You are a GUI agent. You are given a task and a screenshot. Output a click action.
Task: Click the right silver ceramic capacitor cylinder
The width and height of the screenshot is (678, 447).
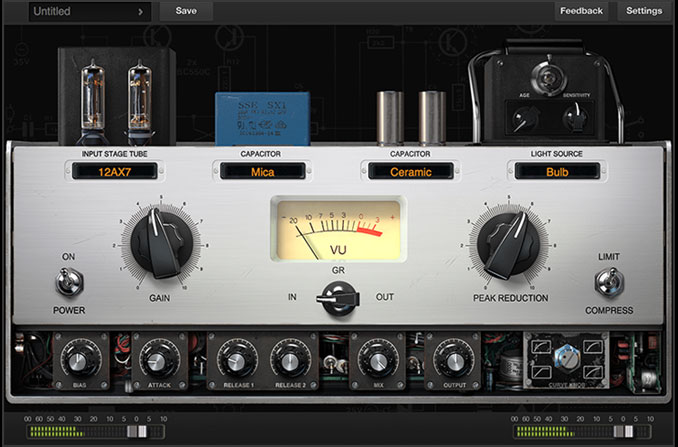[432, 118]
